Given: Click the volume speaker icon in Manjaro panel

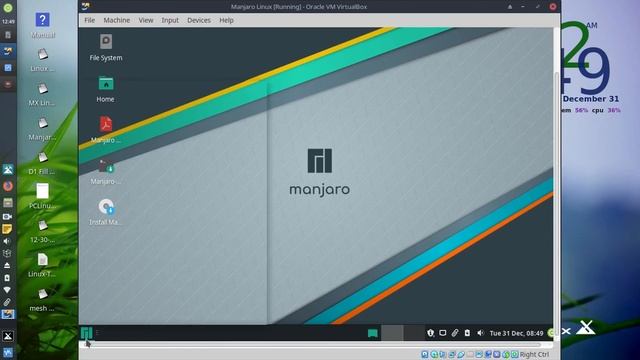Looking at the screenshot, I should [480, 333].
